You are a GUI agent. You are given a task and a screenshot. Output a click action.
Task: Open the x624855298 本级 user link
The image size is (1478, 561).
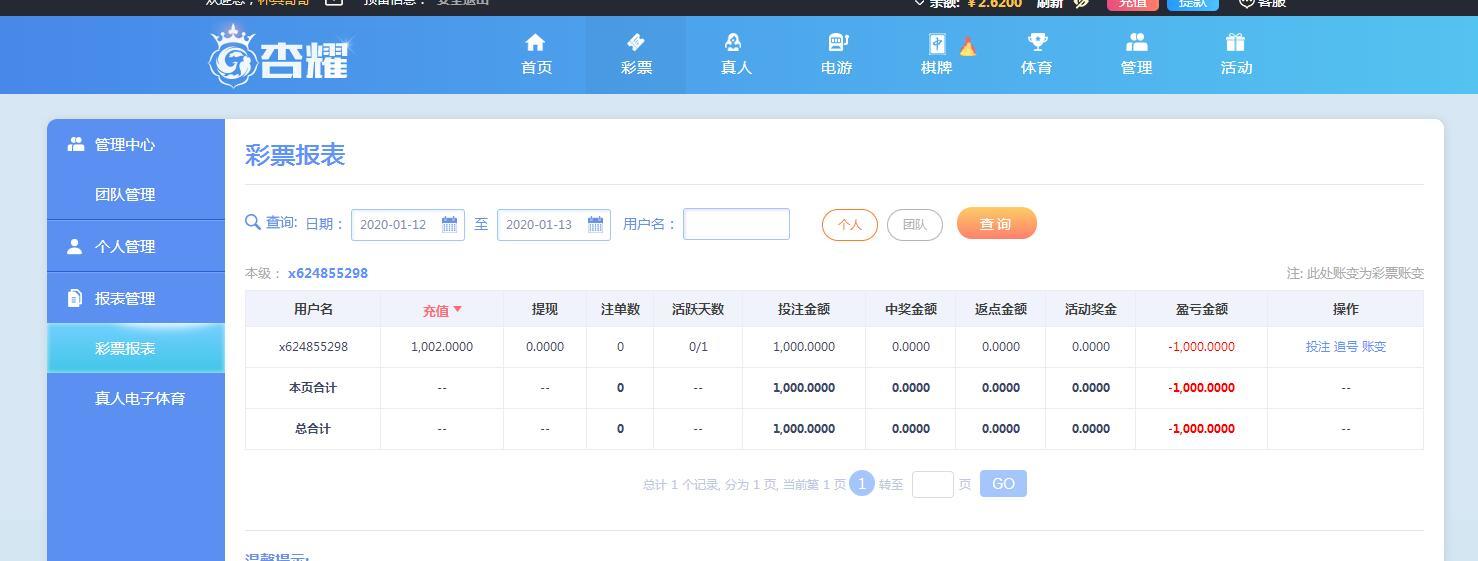[x=328, y=273]
